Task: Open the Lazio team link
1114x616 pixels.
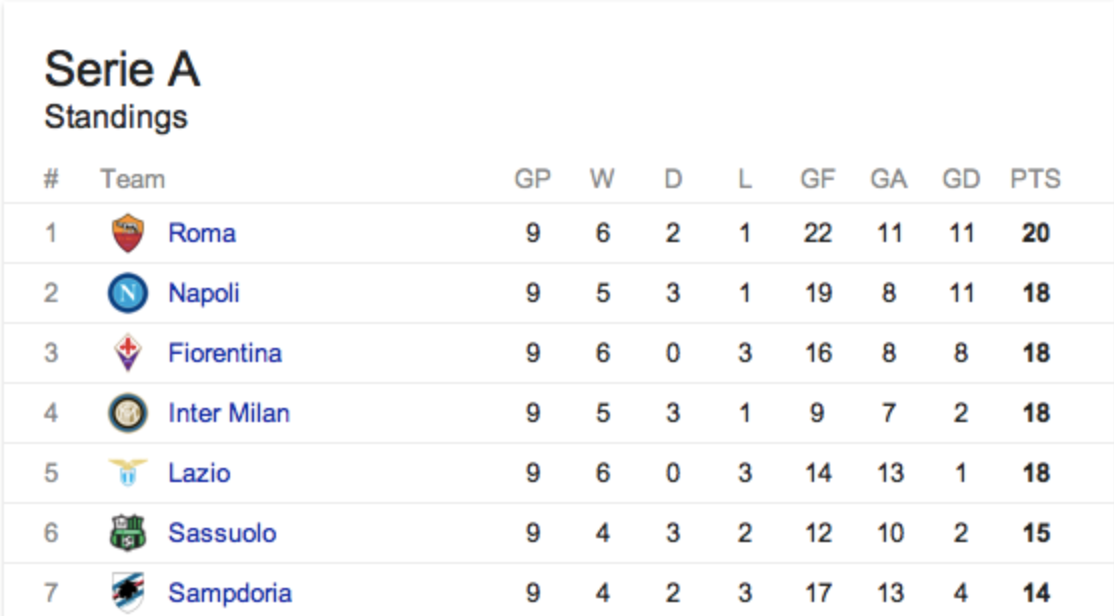Action: click(199, 473)
